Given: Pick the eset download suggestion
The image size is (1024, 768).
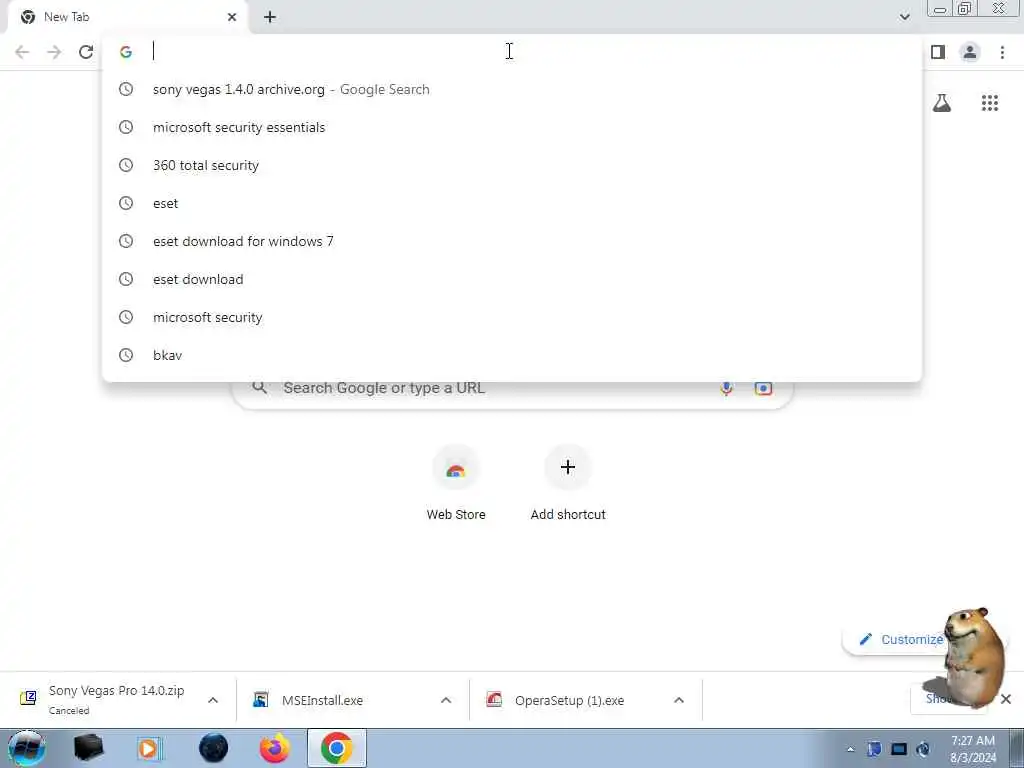Looking at the screenshot, I should tap(511, 279).
